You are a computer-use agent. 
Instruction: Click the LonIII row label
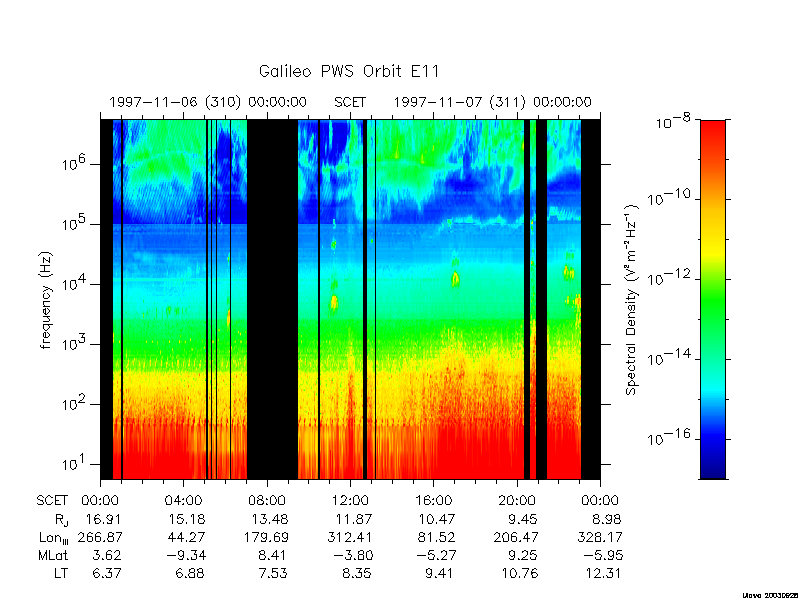tap(54, 538)
